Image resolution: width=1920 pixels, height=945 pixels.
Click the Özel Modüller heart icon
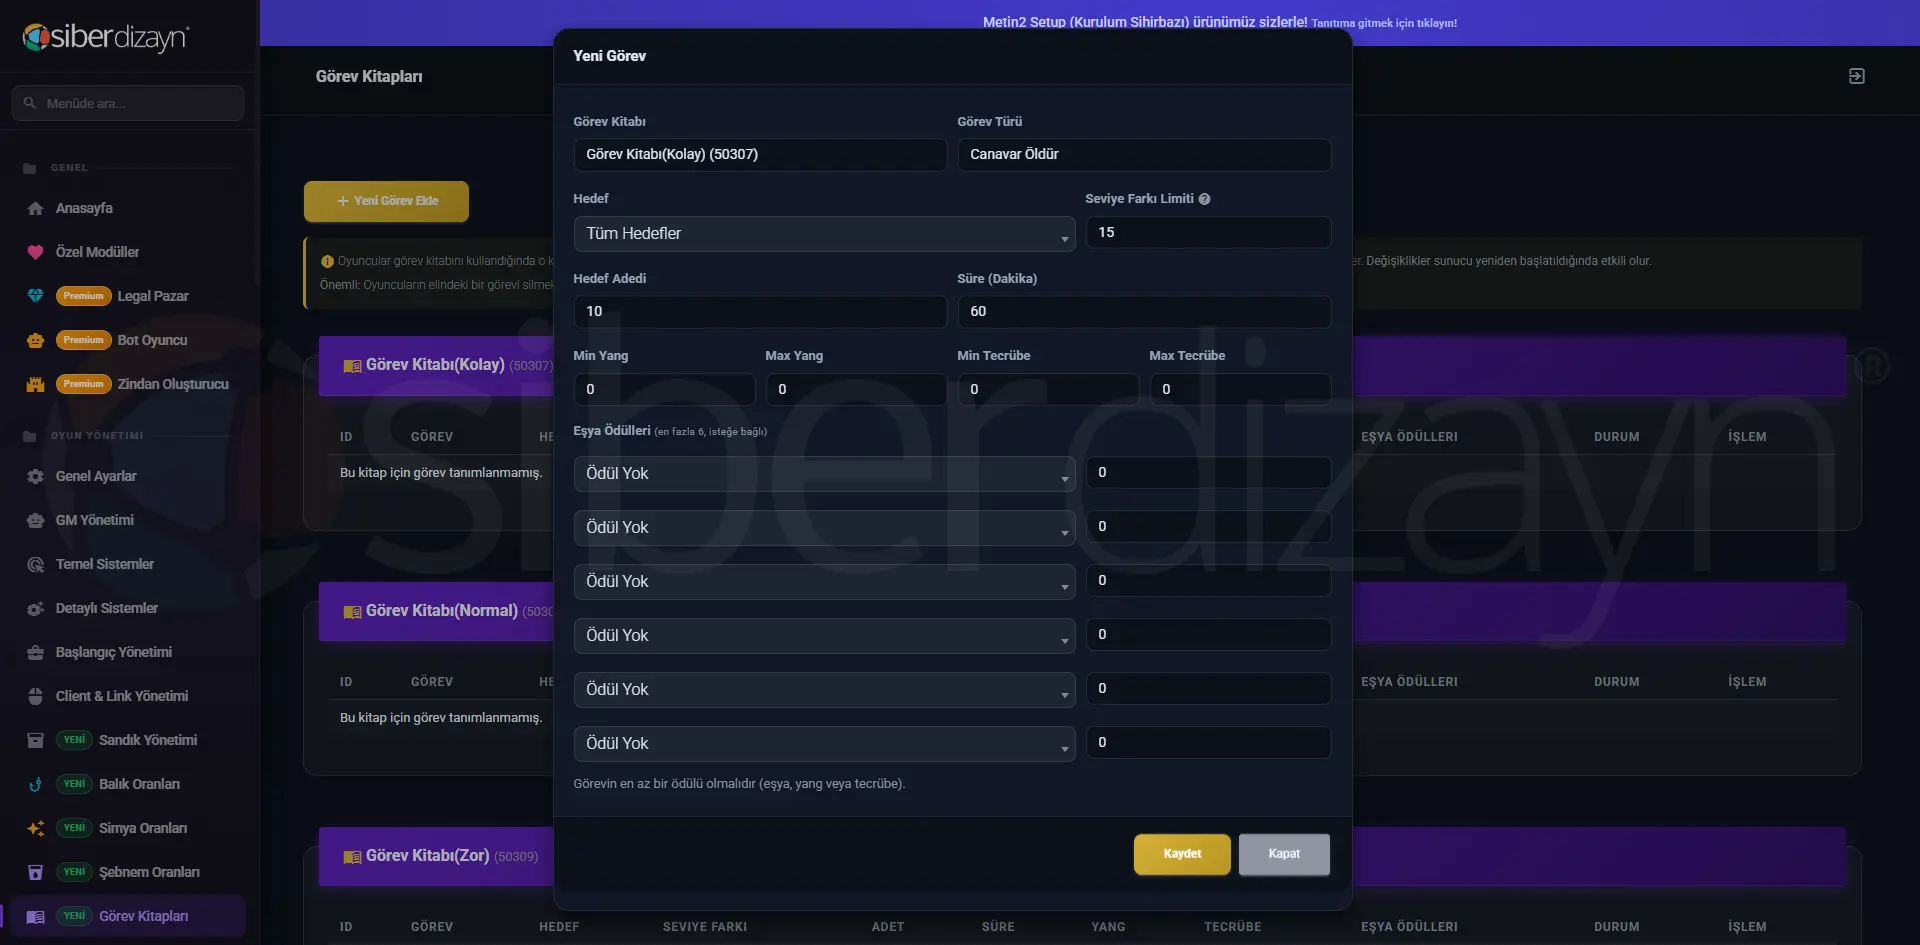36,252
